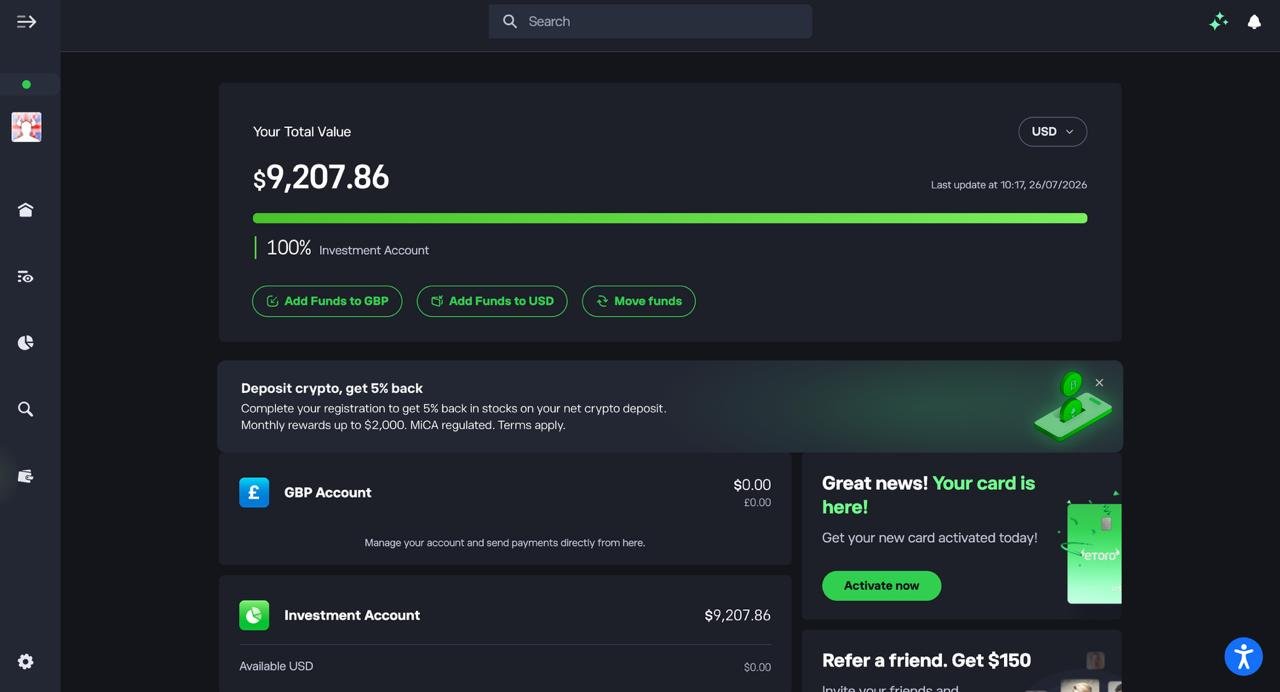
Task: Click the Available USD row
Action: click(x=505, y=667)
